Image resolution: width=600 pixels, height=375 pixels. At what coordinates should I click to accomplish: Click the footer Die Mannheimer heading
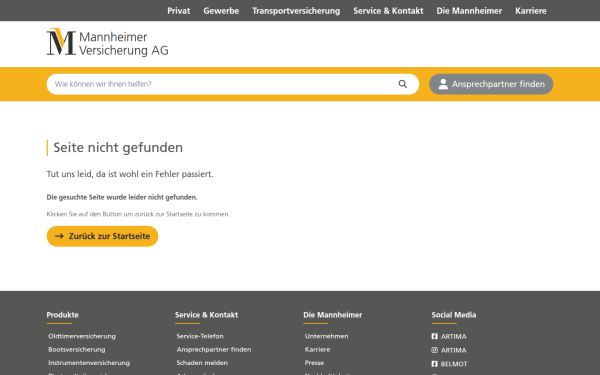[333, 315]
